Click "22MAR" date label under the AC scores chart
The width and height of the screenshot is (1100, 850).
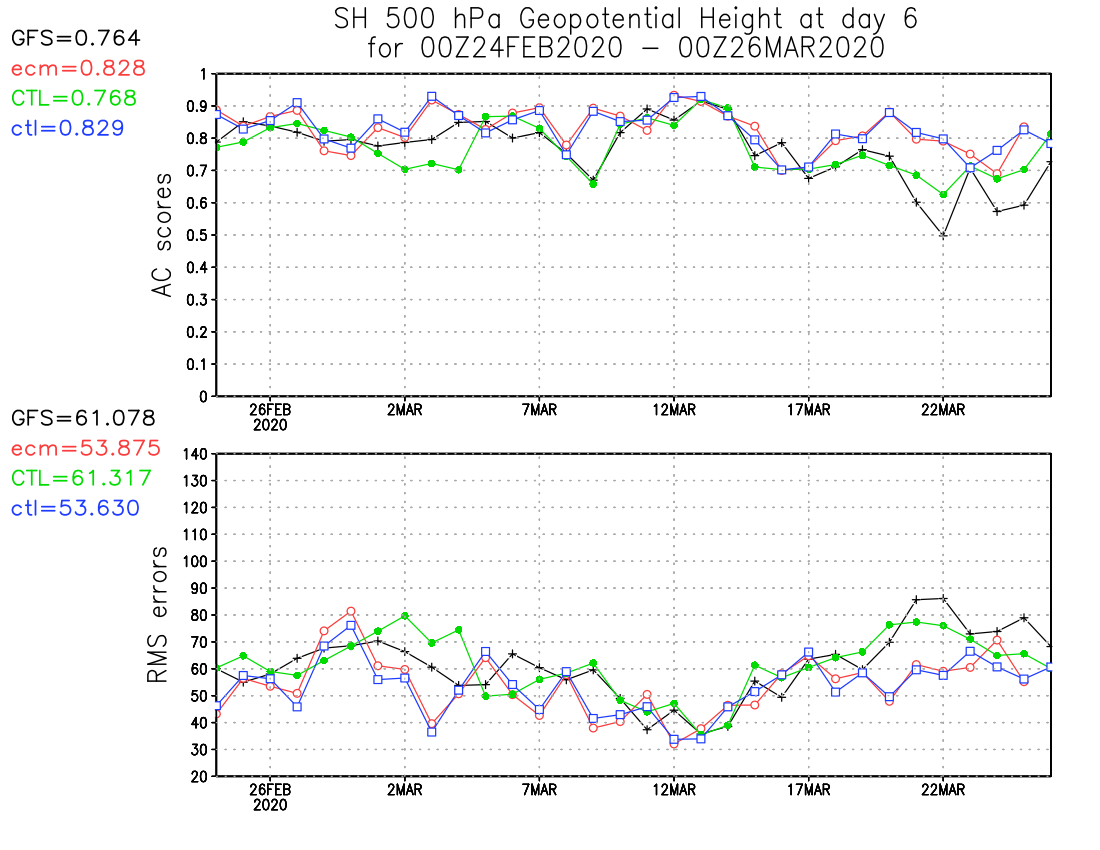[943, 410]
